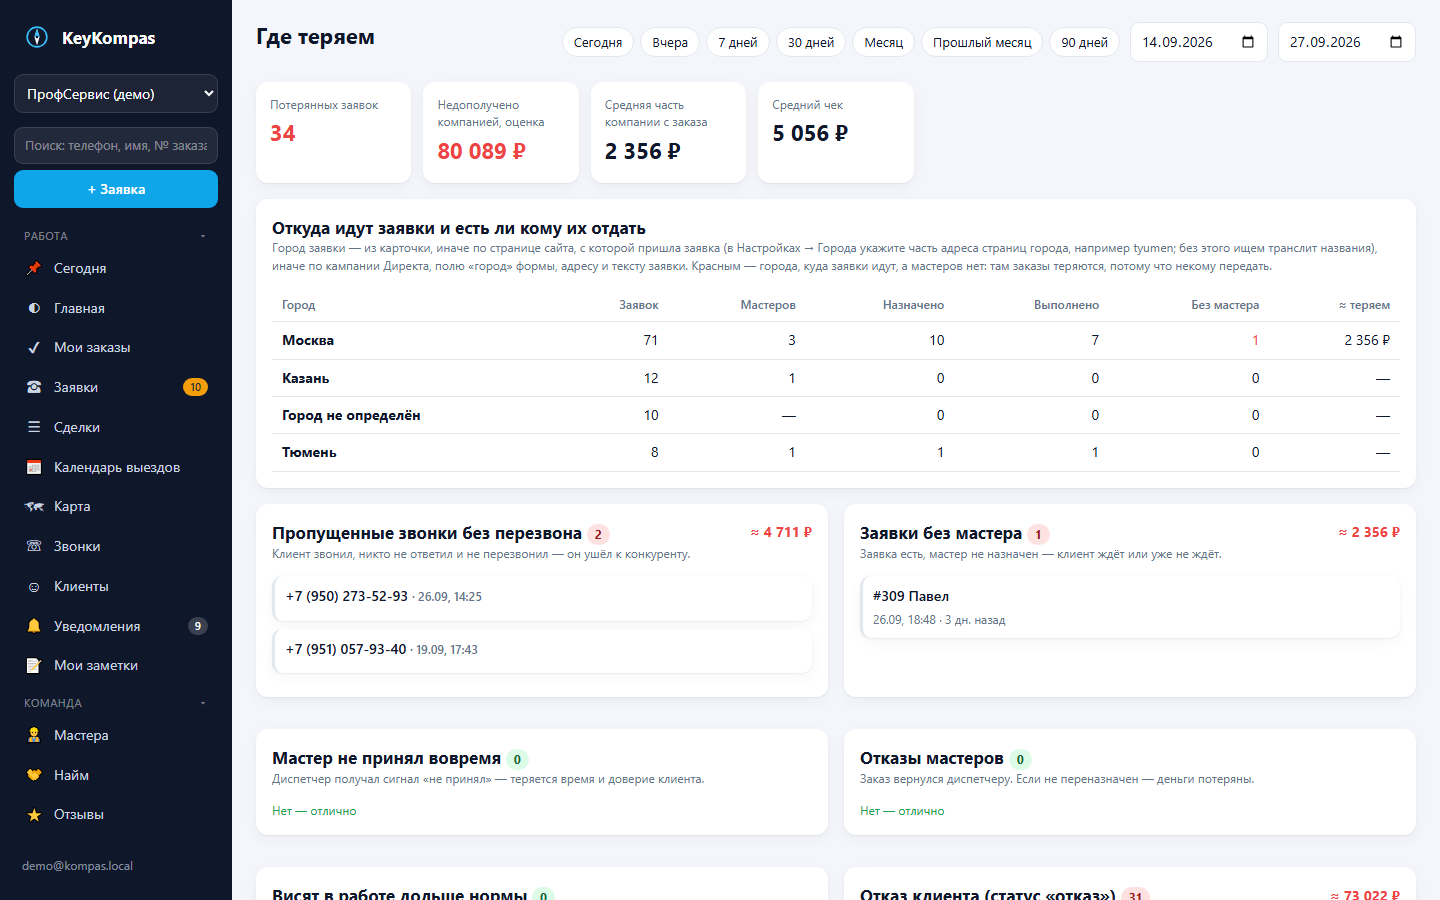The image size is (1440, 900).
Task: Click the Казань row city name
Action: (306, 378)
